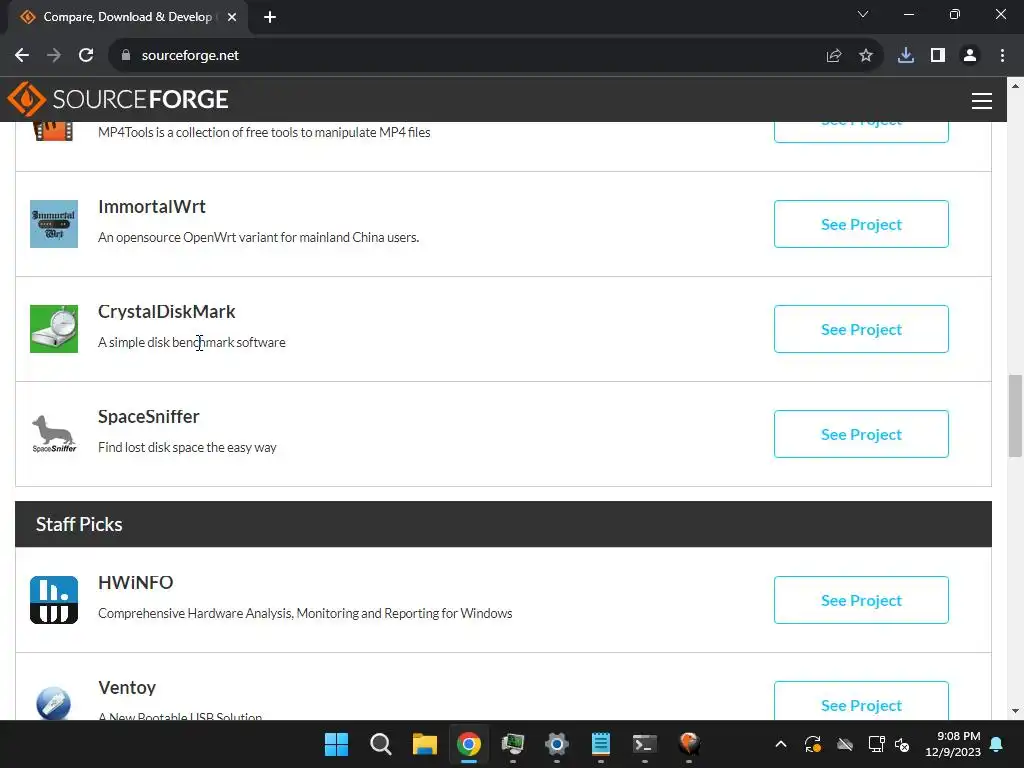Open the clock showing 9:08 PM
1024x768 pixels.
(953, 744)
